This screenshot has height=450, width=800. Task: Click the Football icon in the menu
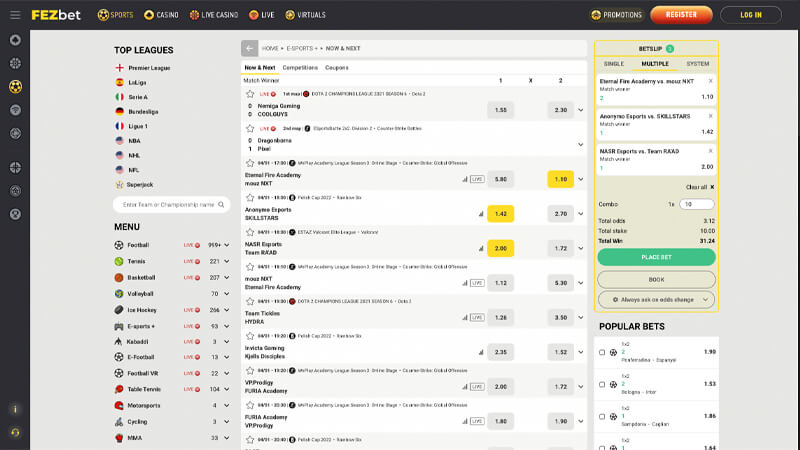click(119, 244)
